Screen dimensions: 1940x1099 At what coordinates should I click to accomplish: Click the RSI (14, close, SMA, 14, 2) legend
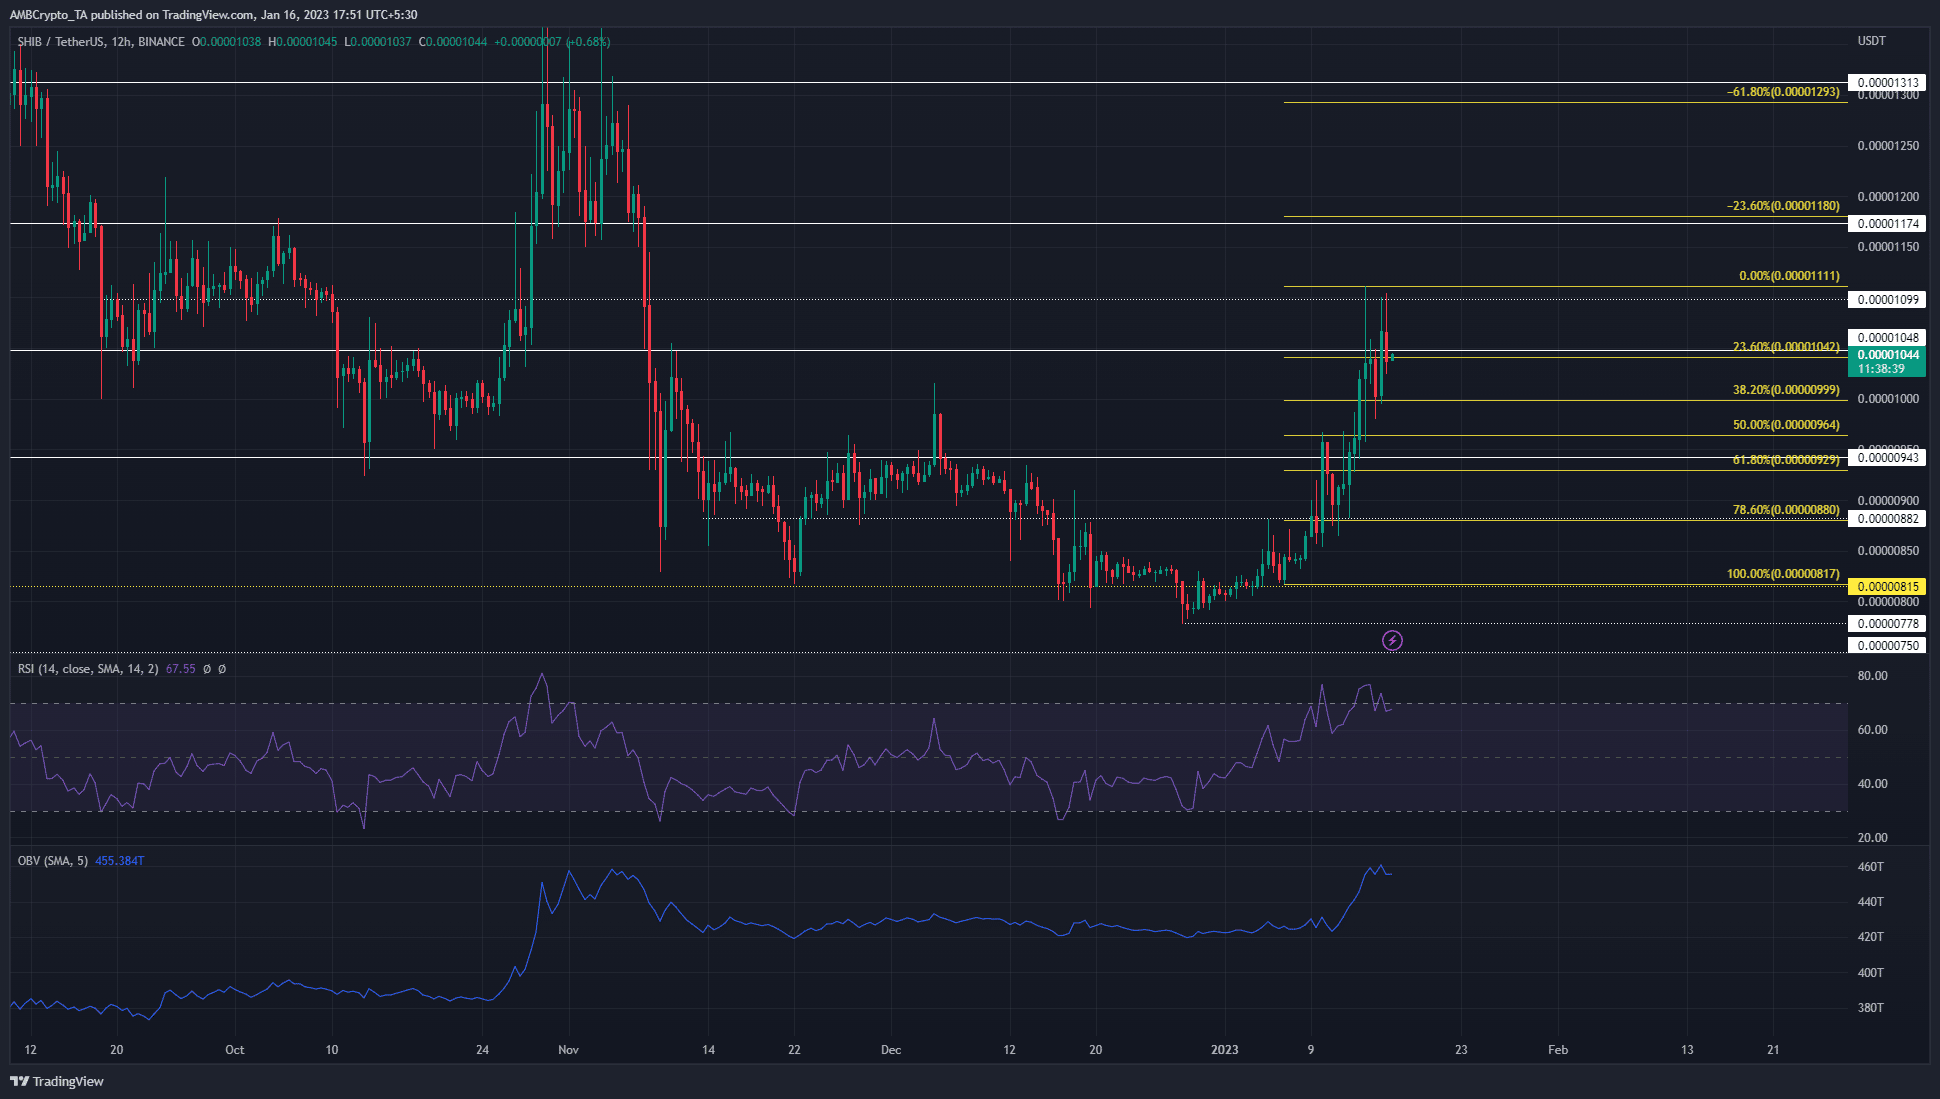[88, 669]
